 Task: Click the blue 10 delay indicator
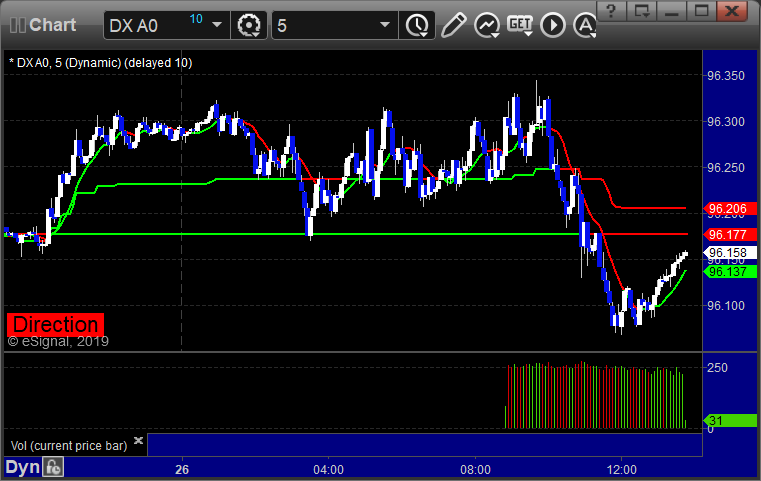(196, 19)
